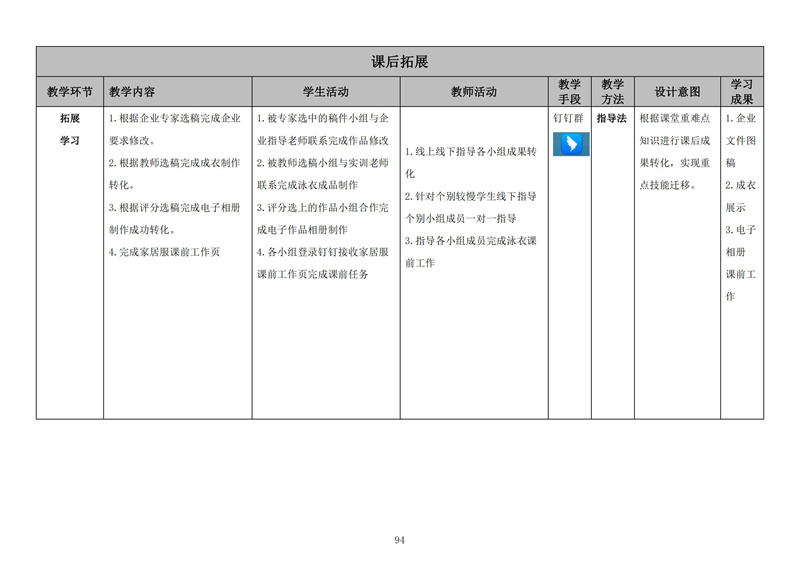This screenshot has height=565, width=800.
Task: Click the header '教学手段'
Action: [x=569, y=92]
